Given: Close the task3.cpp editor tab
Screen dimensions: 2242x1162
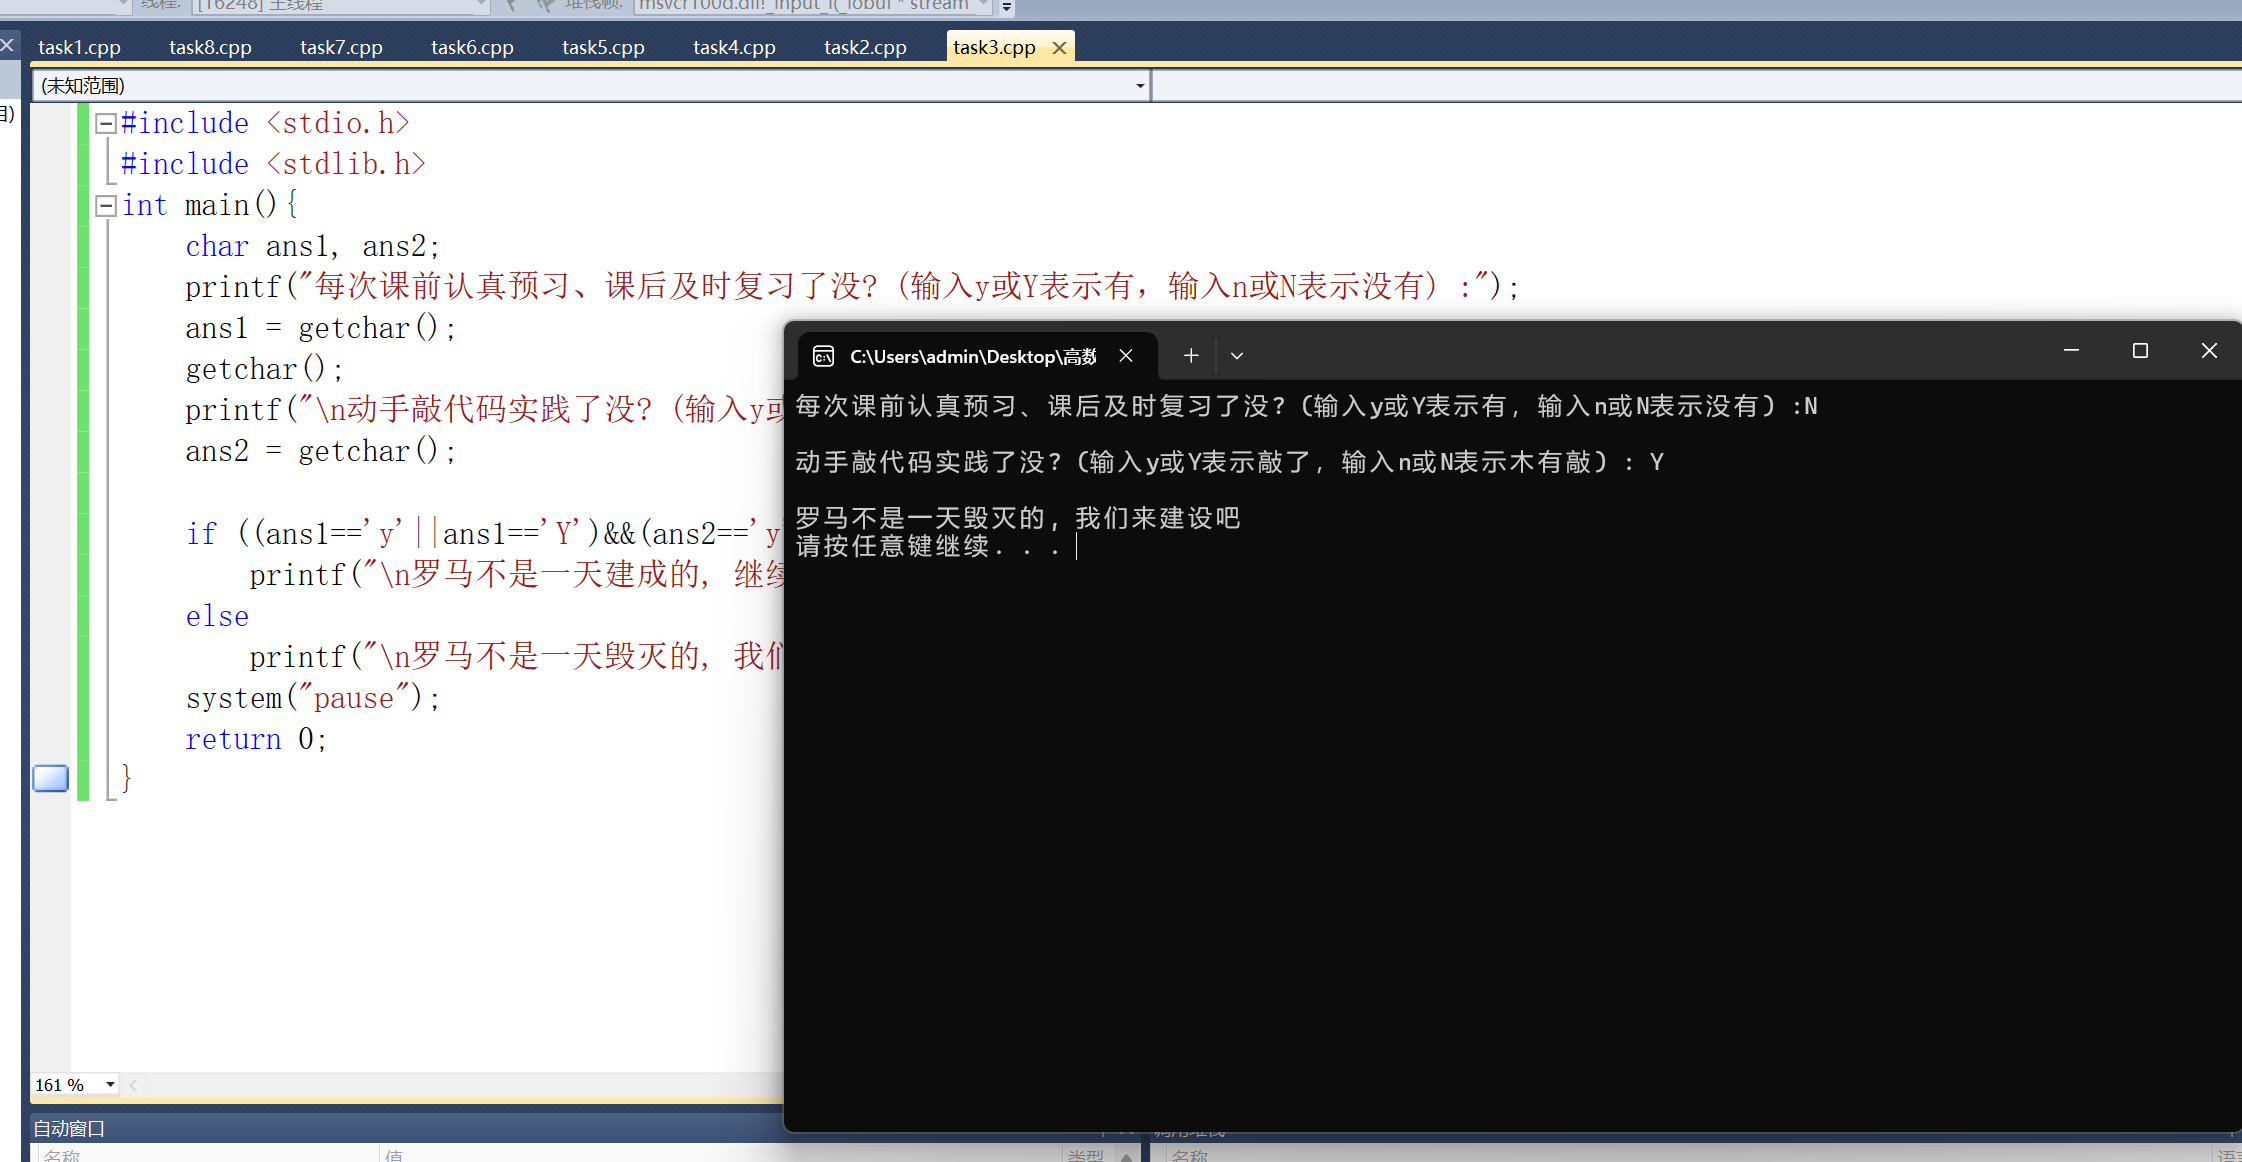Looking at the screenshot, I should [1060, 48].
